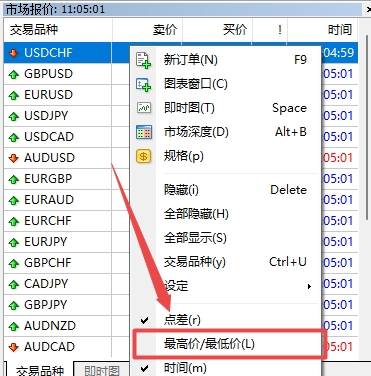Click the green up arrow next to EURUSD
This screenshot has width=371, height=376.
coord(14,95)
